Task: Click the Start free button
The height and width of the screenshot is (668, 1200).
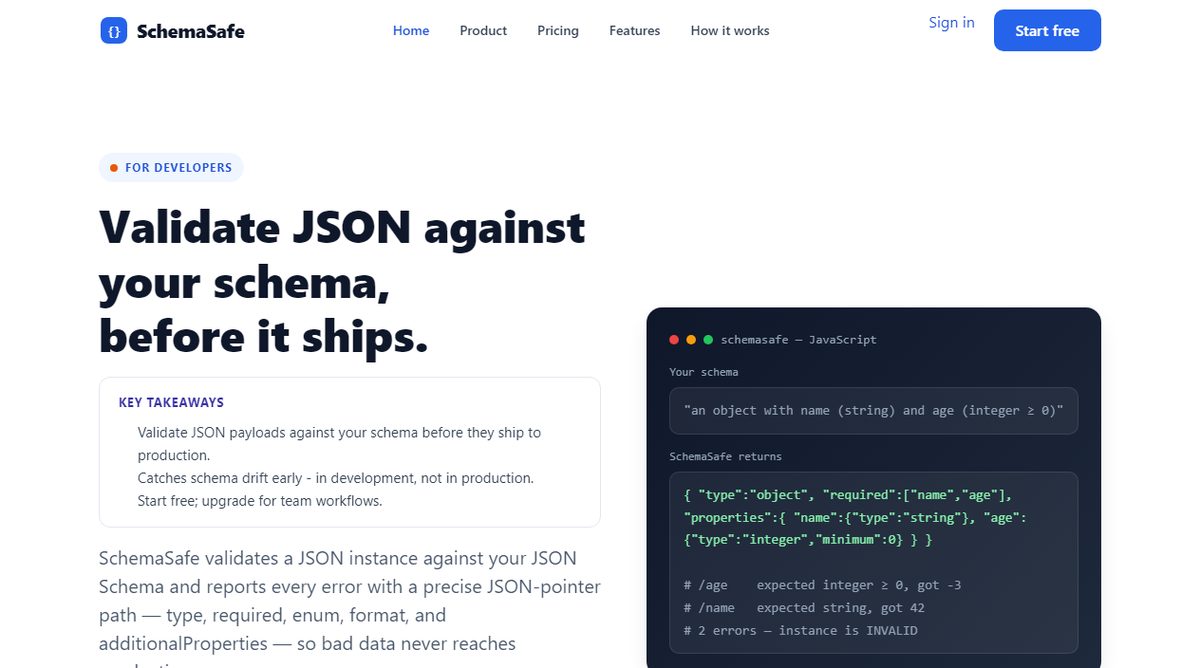Action: pyautogui.click(x=1047, y=30)
